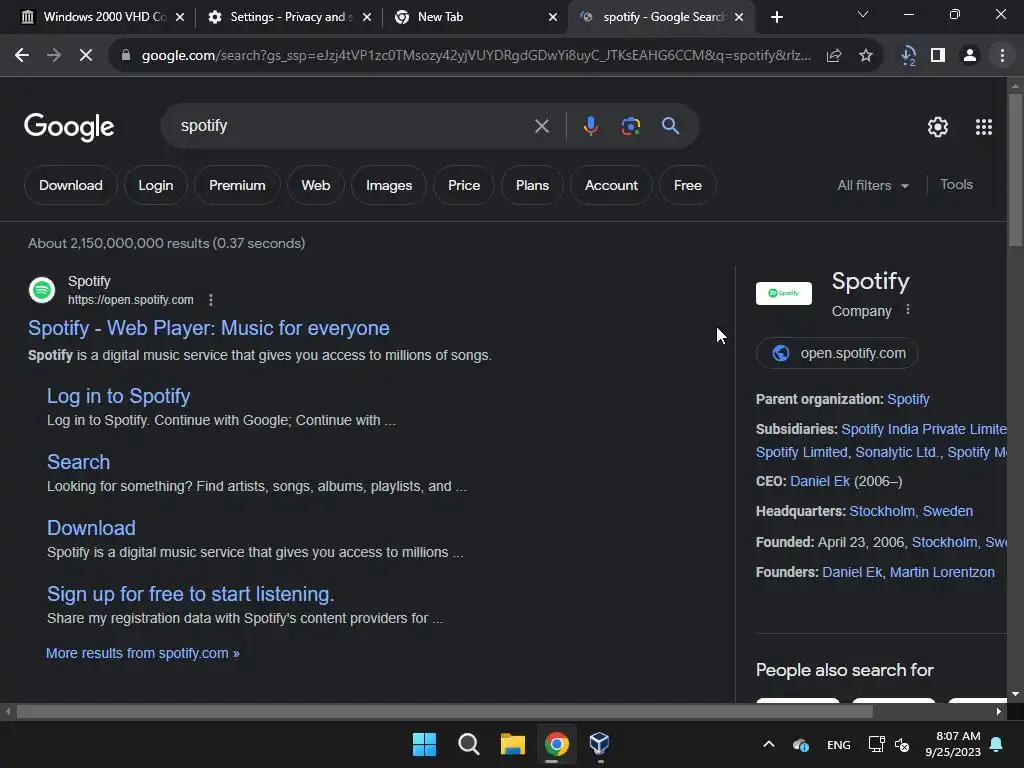Open ENG language indicator in tray

tap(839, 744)
